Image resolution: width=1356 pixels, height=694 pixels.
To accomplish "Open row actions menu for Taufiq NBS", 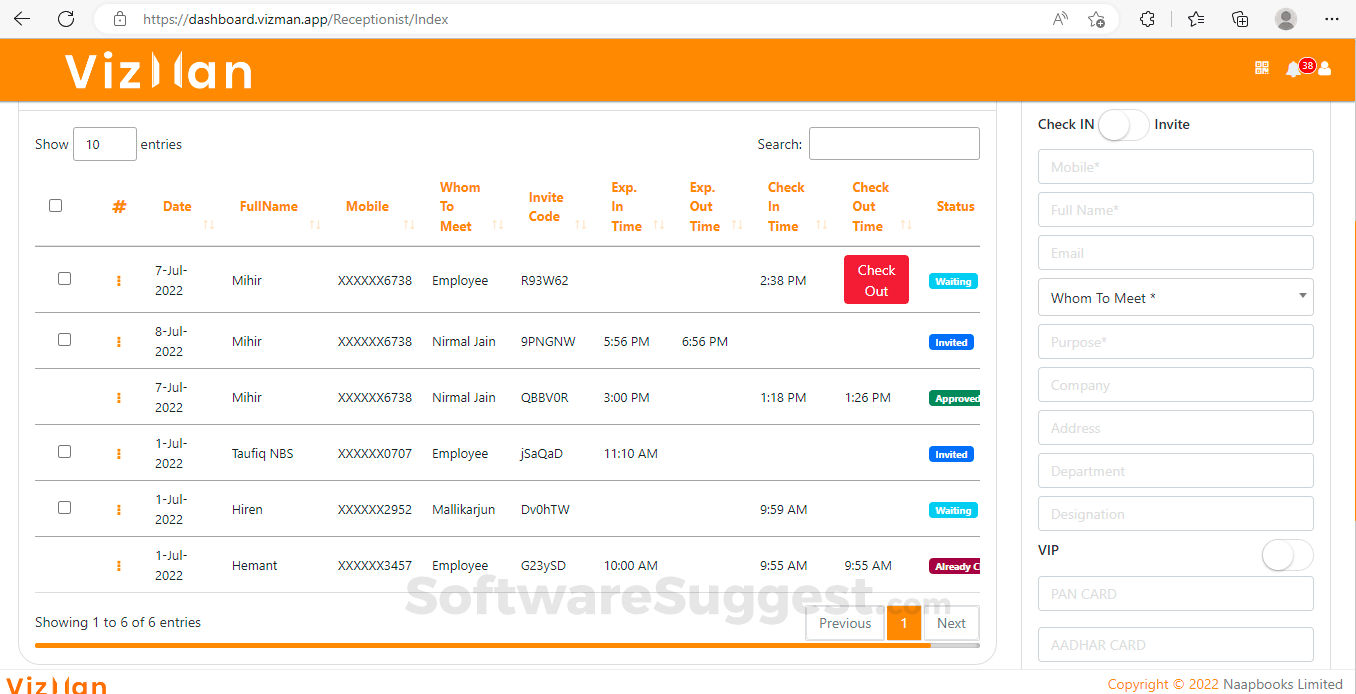I will pos(119,454).
